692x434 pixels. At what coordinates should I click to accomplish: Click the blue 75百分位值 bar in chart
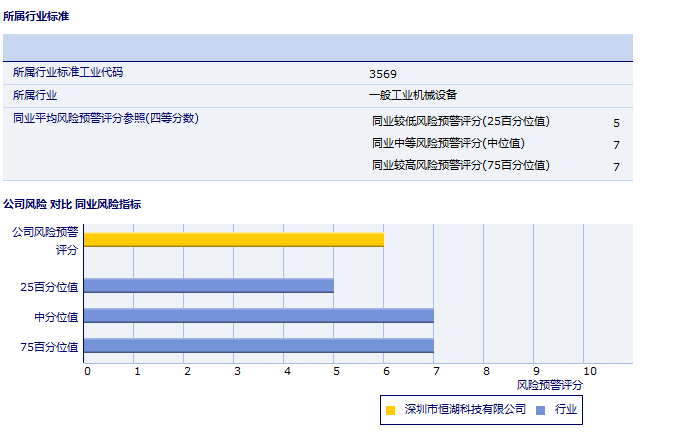(x=258, y=346)
